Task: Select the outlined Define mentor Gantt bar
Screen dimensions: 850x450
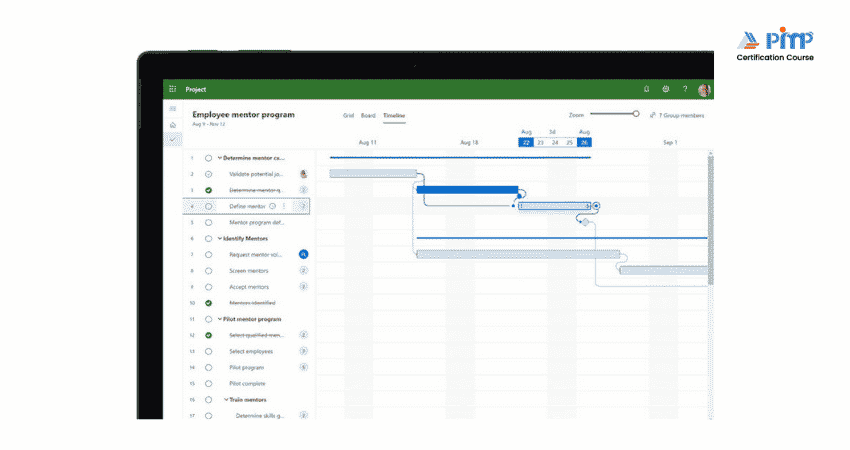Action: coord(554,206)
